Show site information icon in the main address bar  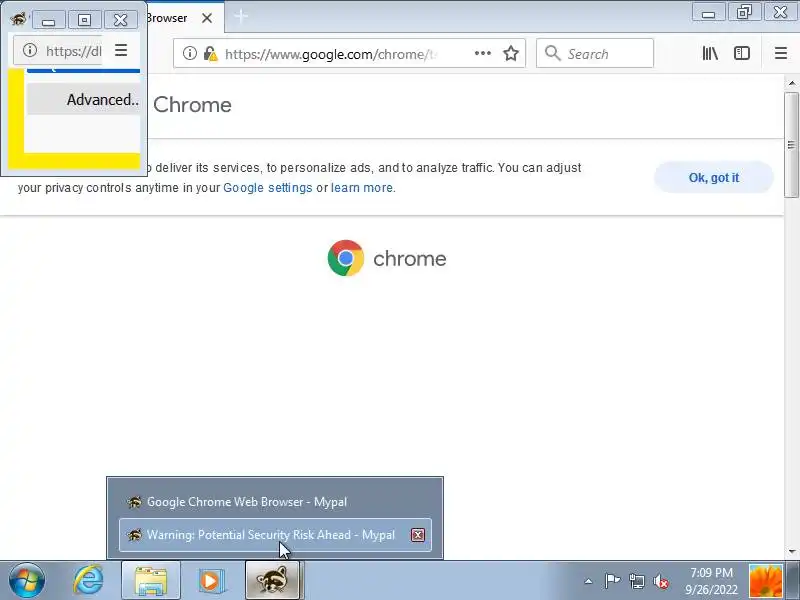point(189,53)
